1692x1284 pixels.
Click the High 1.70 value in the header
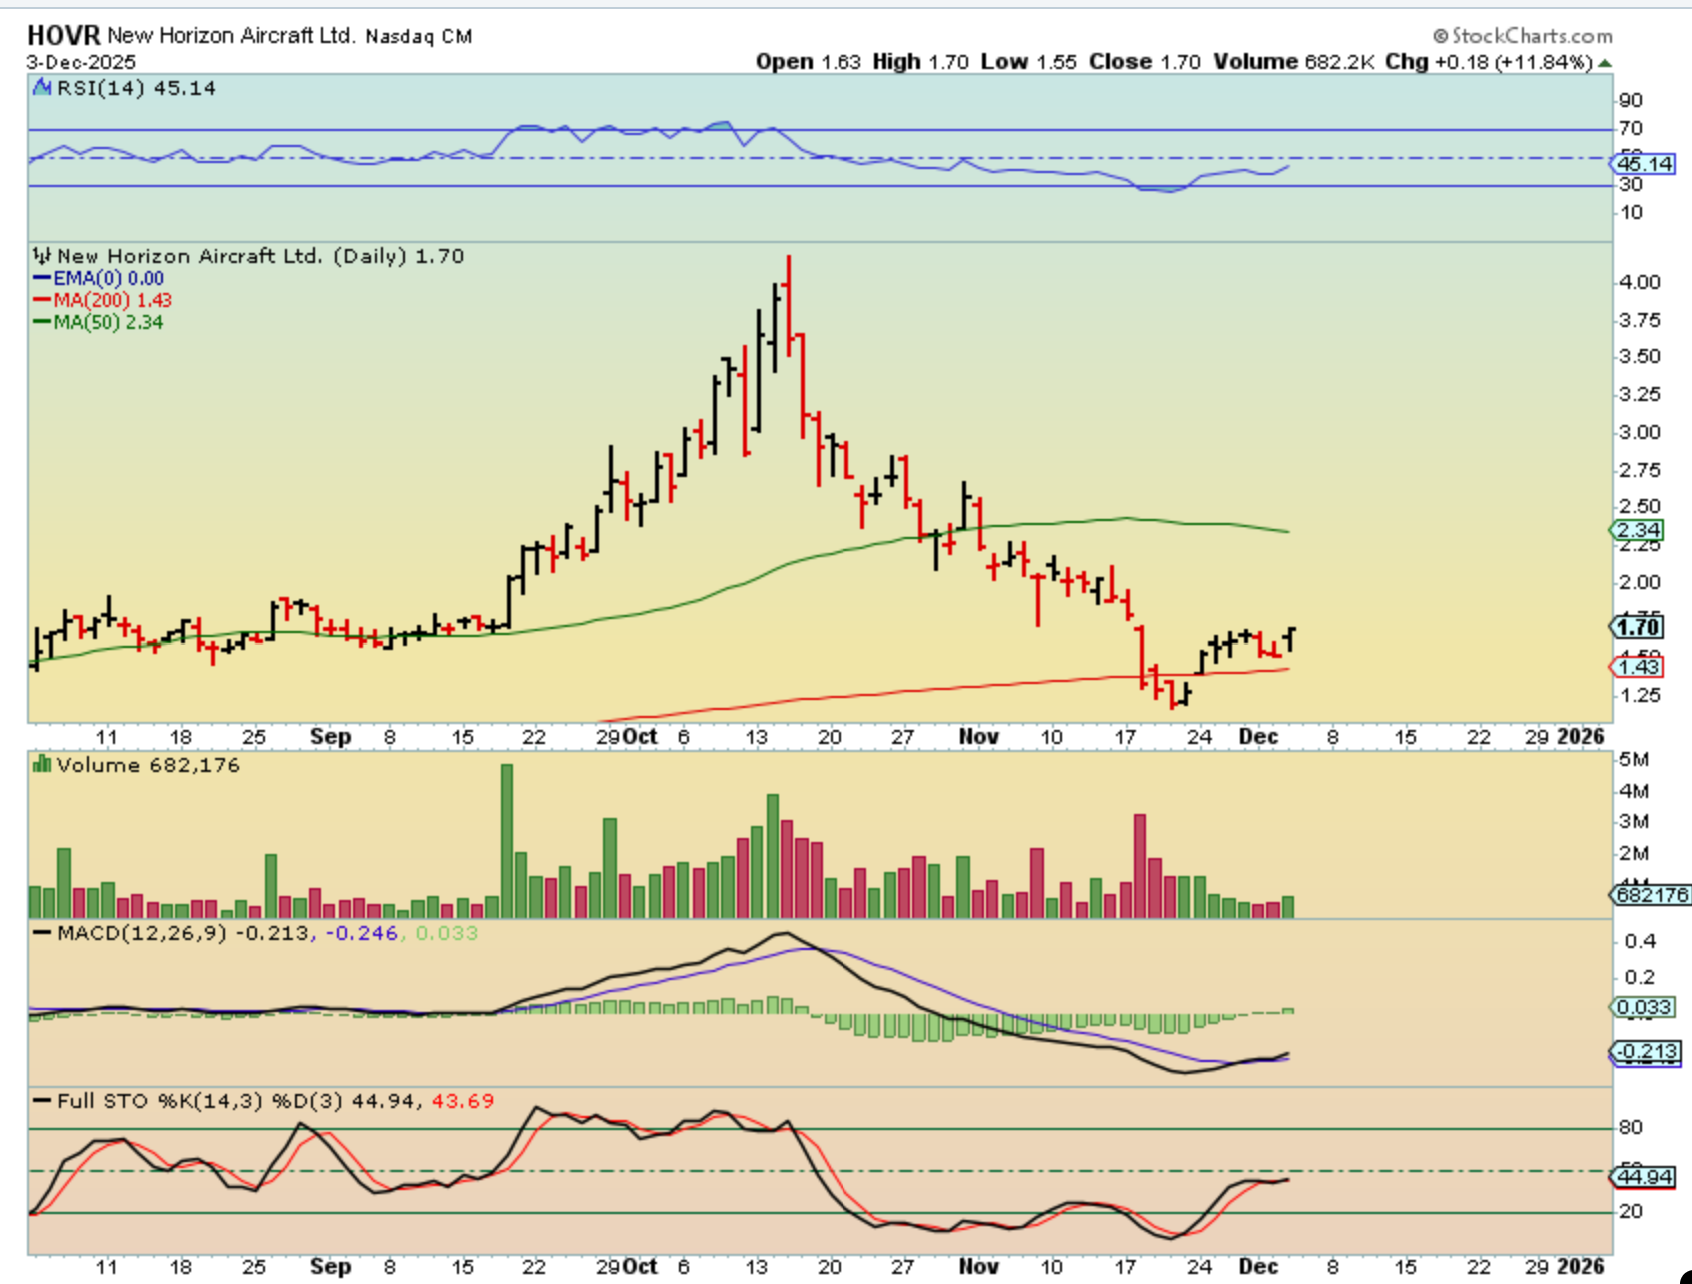point(920,62)
